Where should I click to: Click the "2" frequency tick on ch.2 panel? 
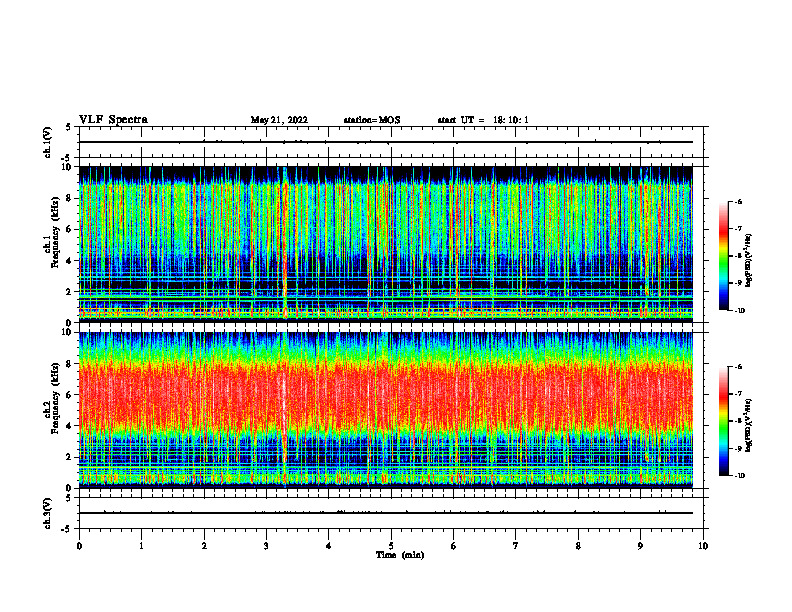pyautogui.click(x=71, y=457)
